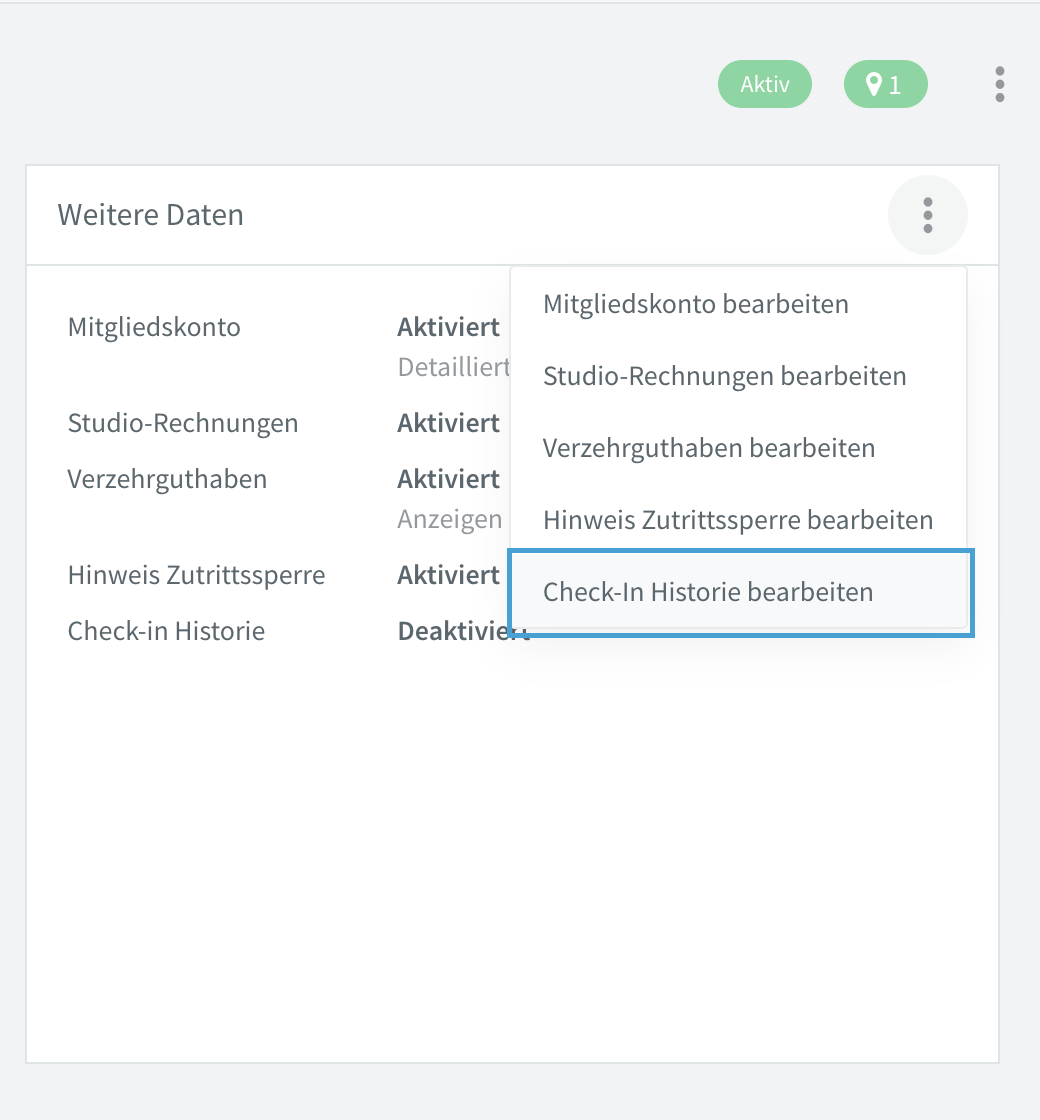Click the Aktiviert value for Studio-Rechnungen
Screen dimensions: 1040x1120
pyautogui.click(x=449, y=423)
